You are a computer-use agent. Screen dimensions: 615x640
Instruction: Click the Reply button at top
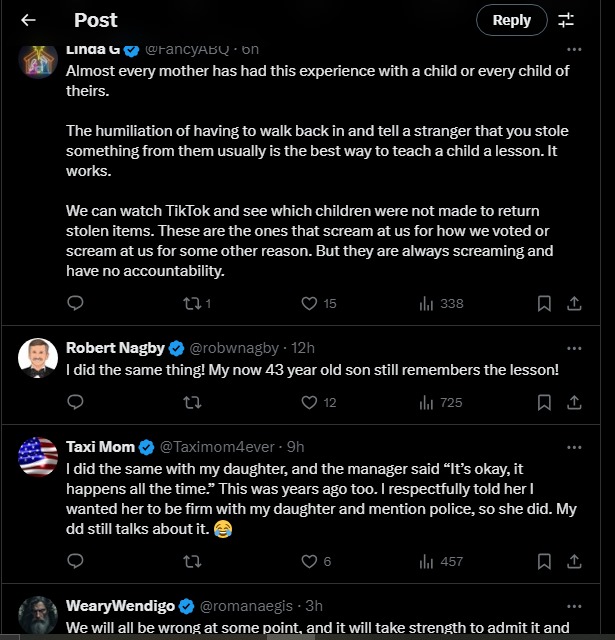[511, 20]
